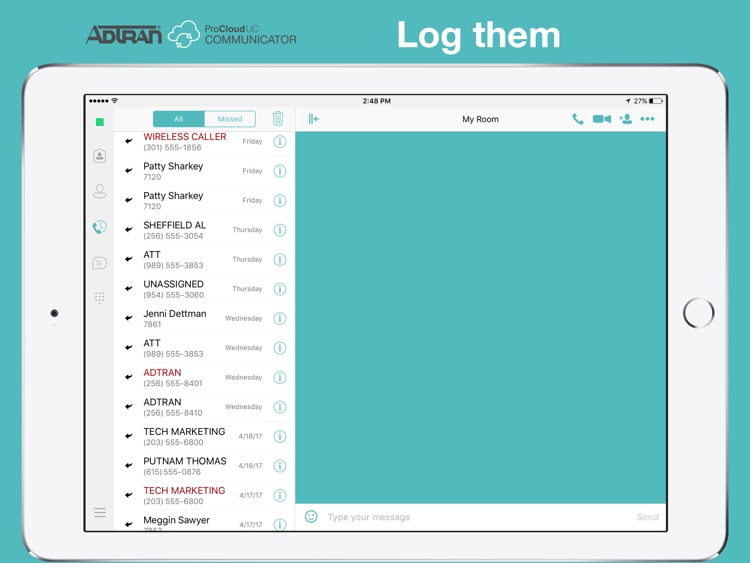The width and height of the screenshot is (750, 563).
Task: Show info for ATT Thursday entry
Action: click(x=280, y=259)
